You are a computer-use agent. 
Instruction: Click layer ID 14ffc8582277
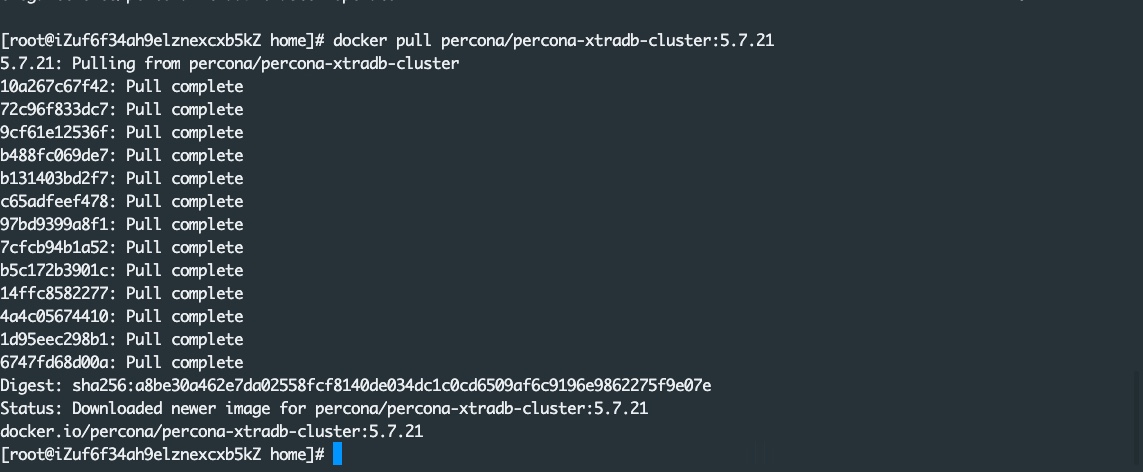[x=57, y=294]
